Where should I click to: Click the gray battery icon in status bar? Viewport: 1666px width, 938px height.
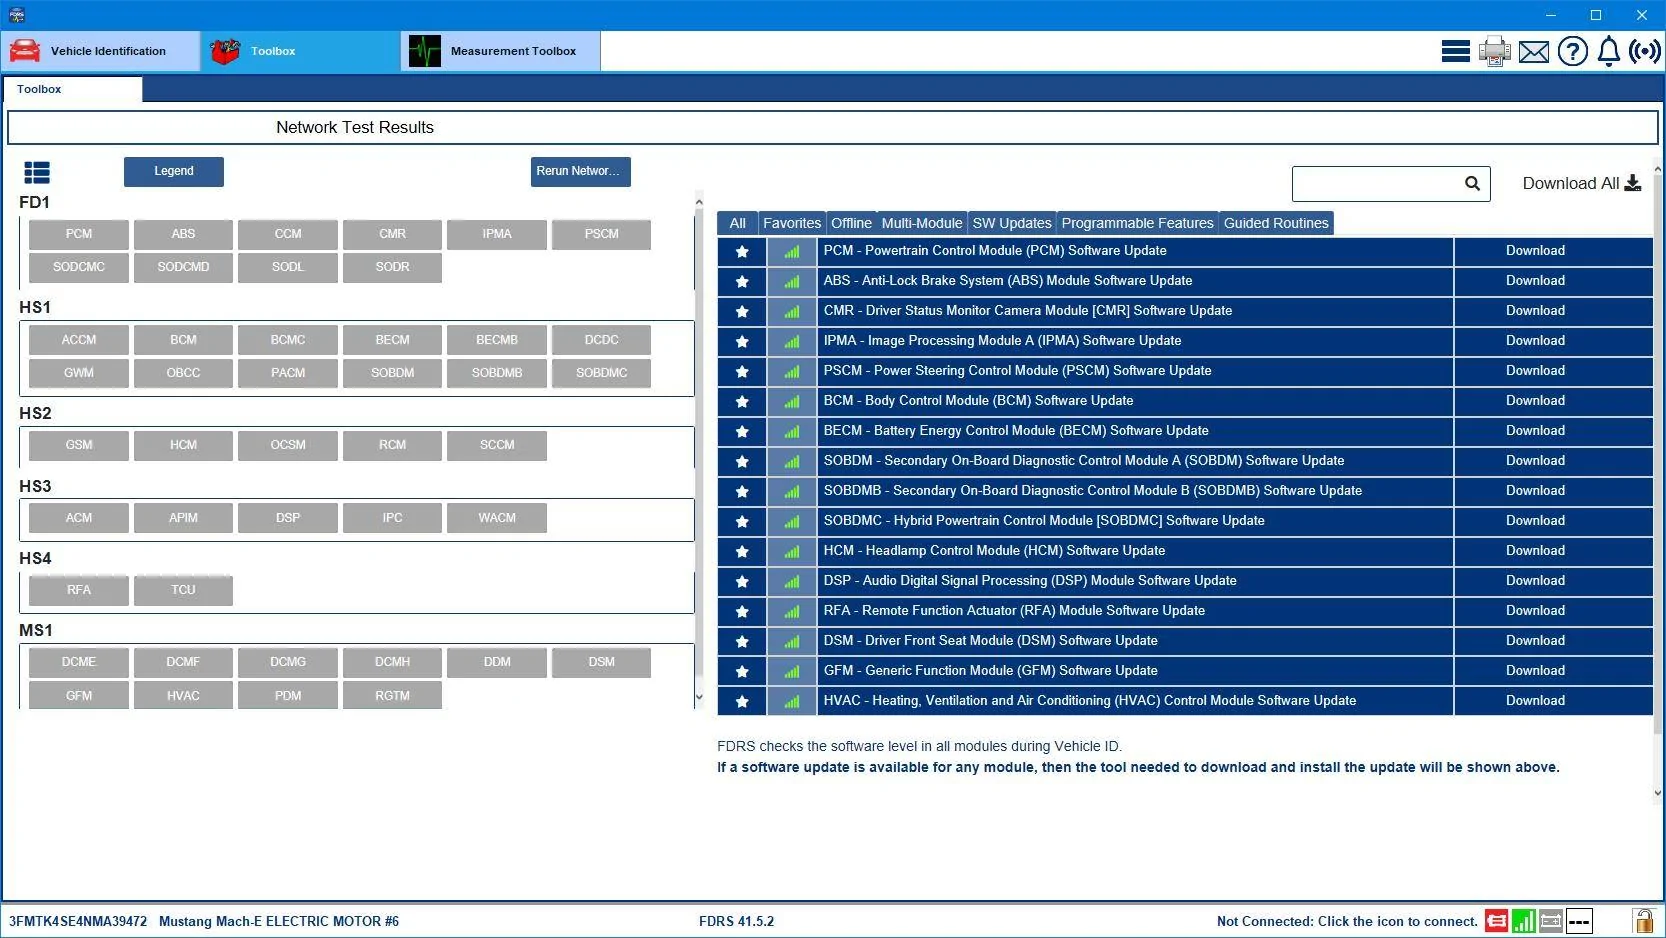click(1551, 920)
